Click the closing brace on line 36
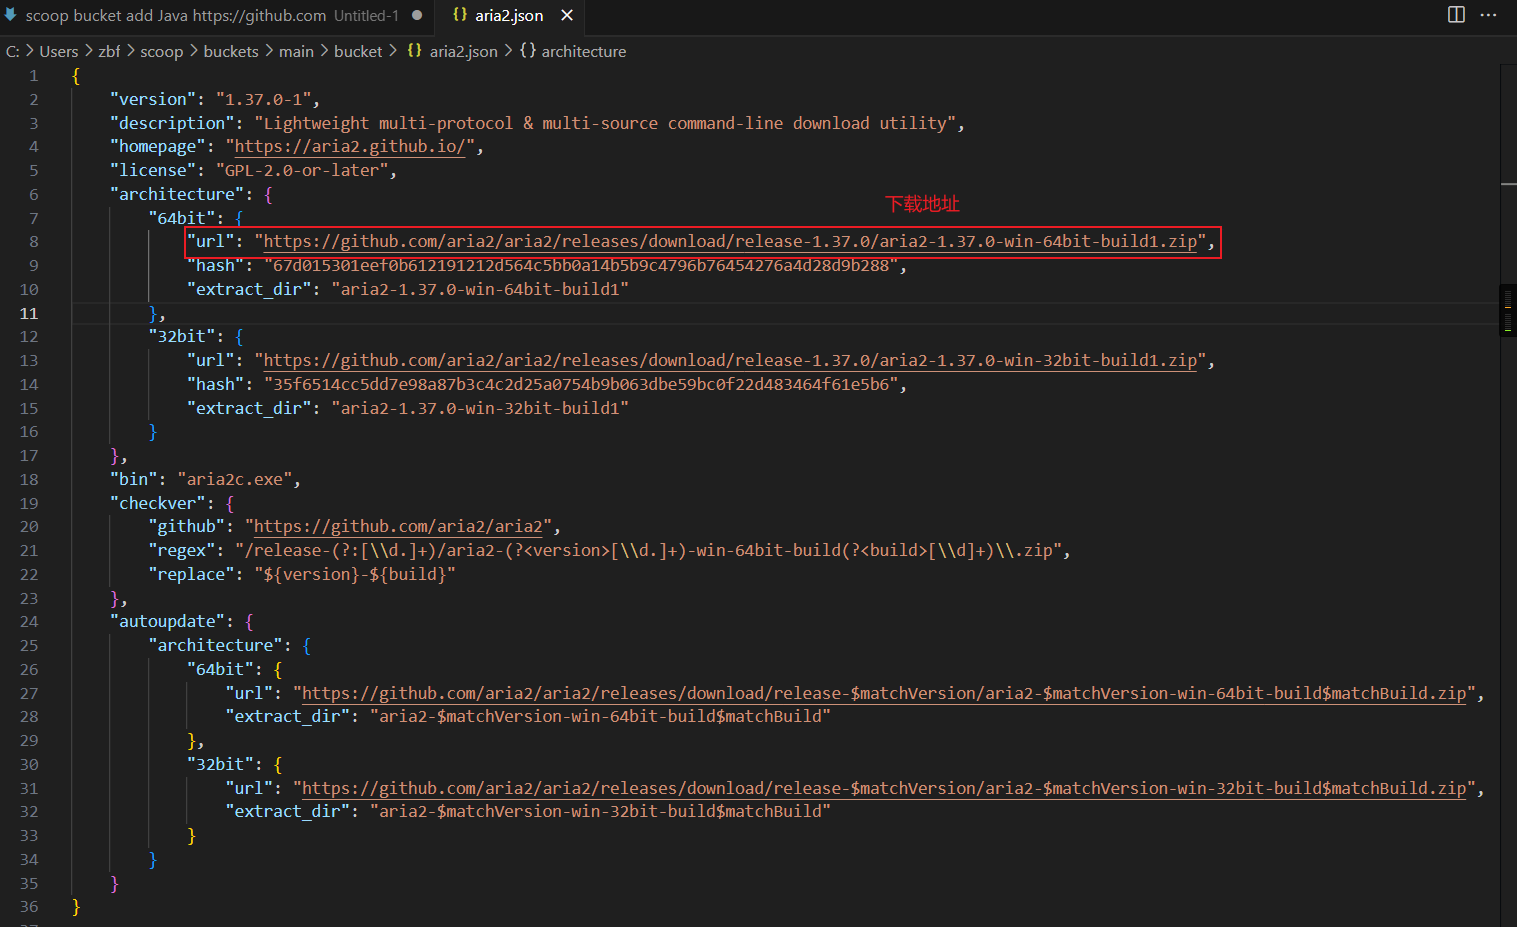The image size is (1517, 927). (x=76, y=906)
